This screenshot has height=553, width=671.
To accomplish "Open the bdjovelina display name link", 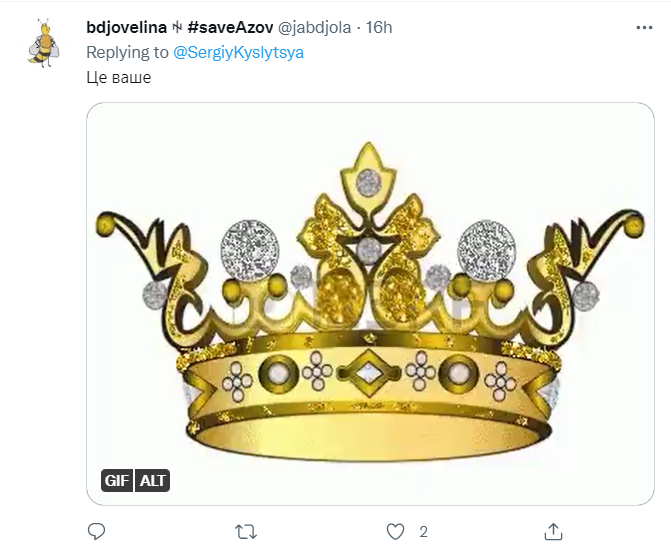I will coord(126,28).
